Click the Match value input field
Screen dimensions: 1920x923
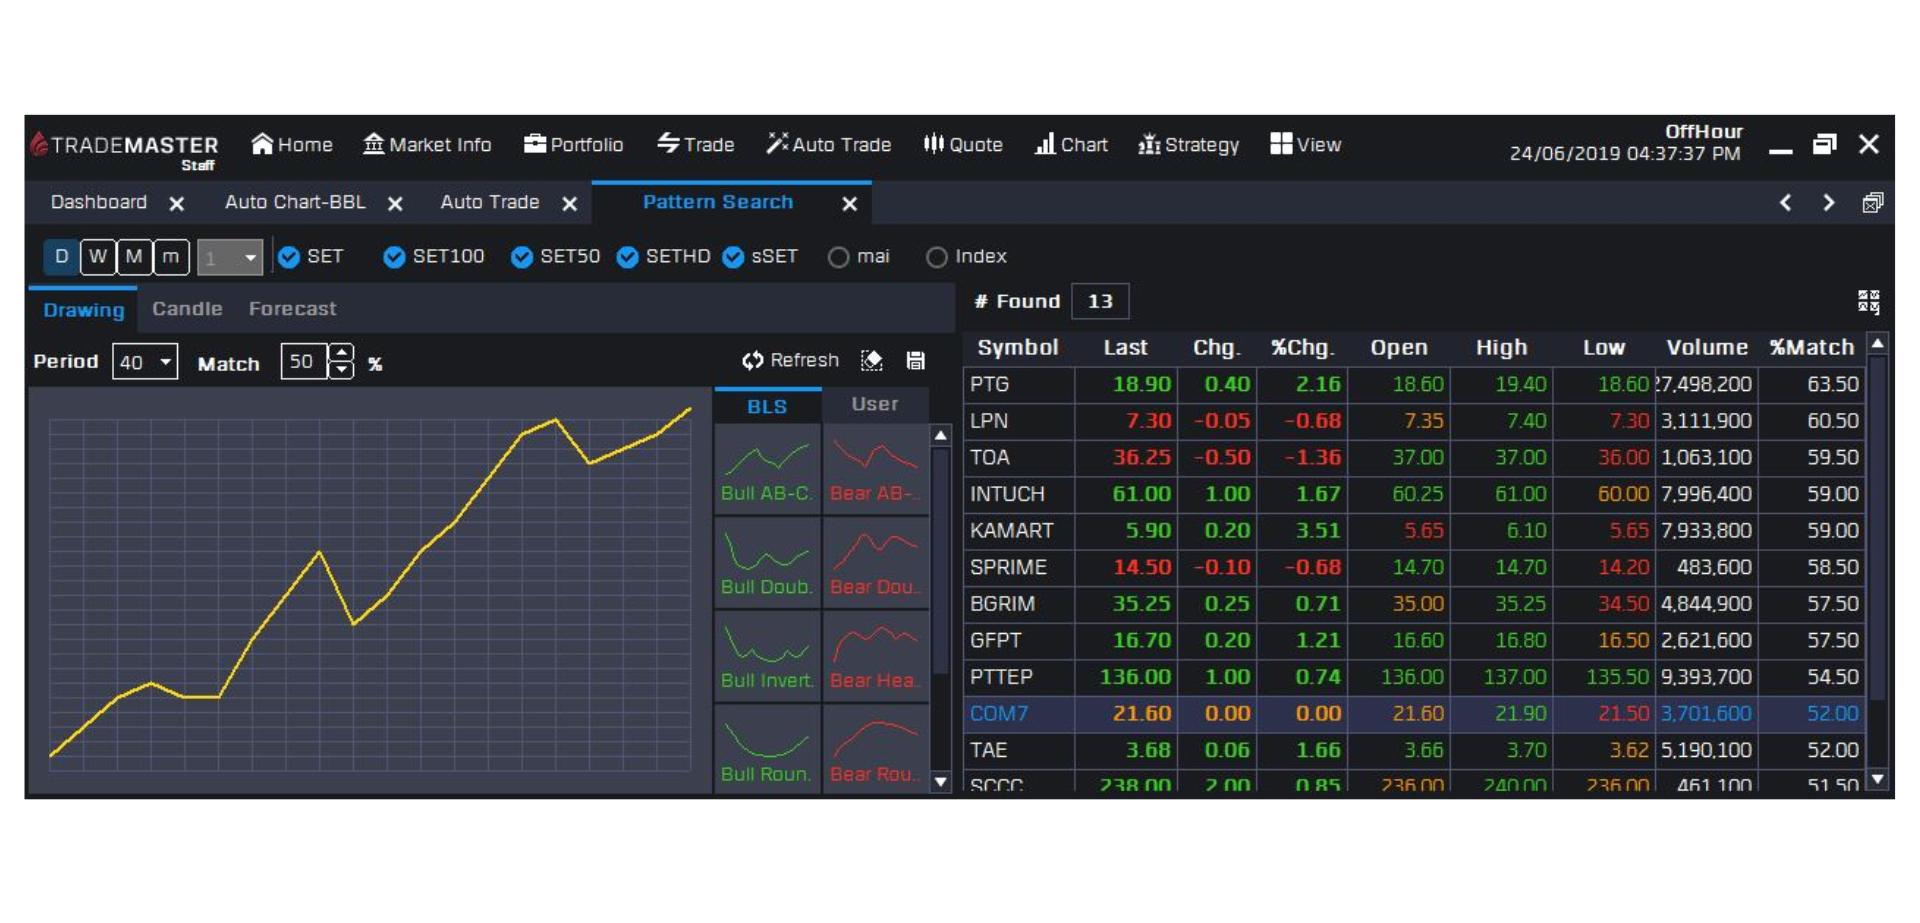[304, 362]
